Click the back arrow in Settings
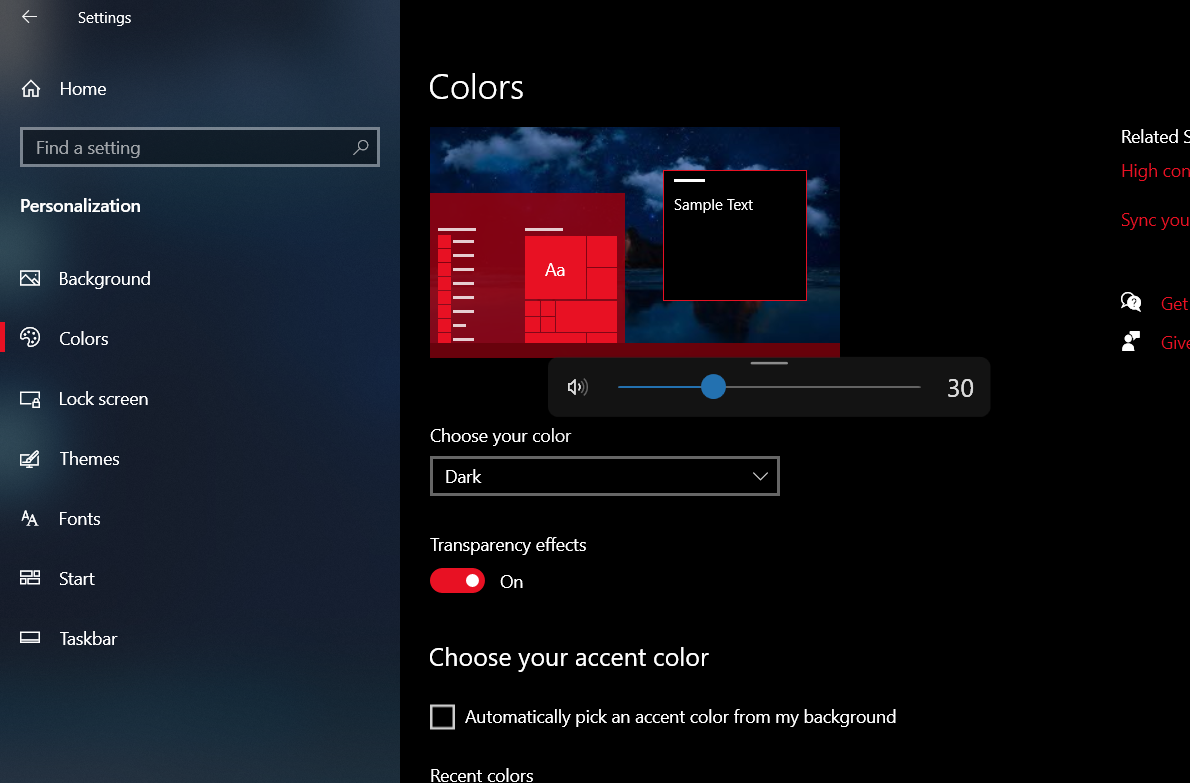This screenshot has height=783, width=1190. (29, 17)
